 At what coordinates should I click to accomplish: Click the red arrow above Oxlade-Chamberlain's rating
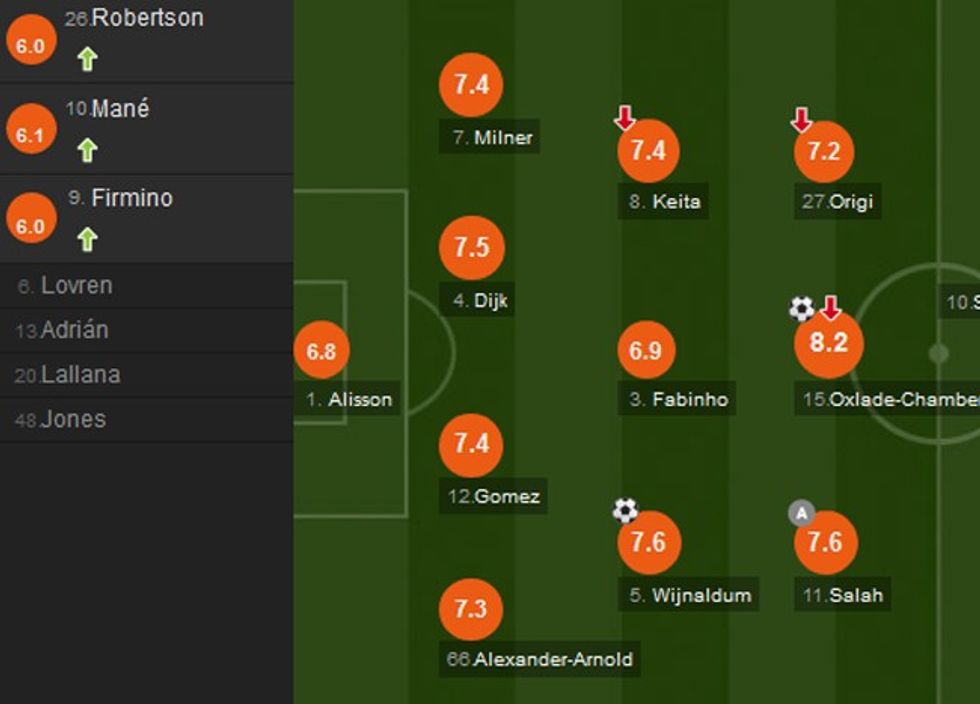click(x=830, y=308)
